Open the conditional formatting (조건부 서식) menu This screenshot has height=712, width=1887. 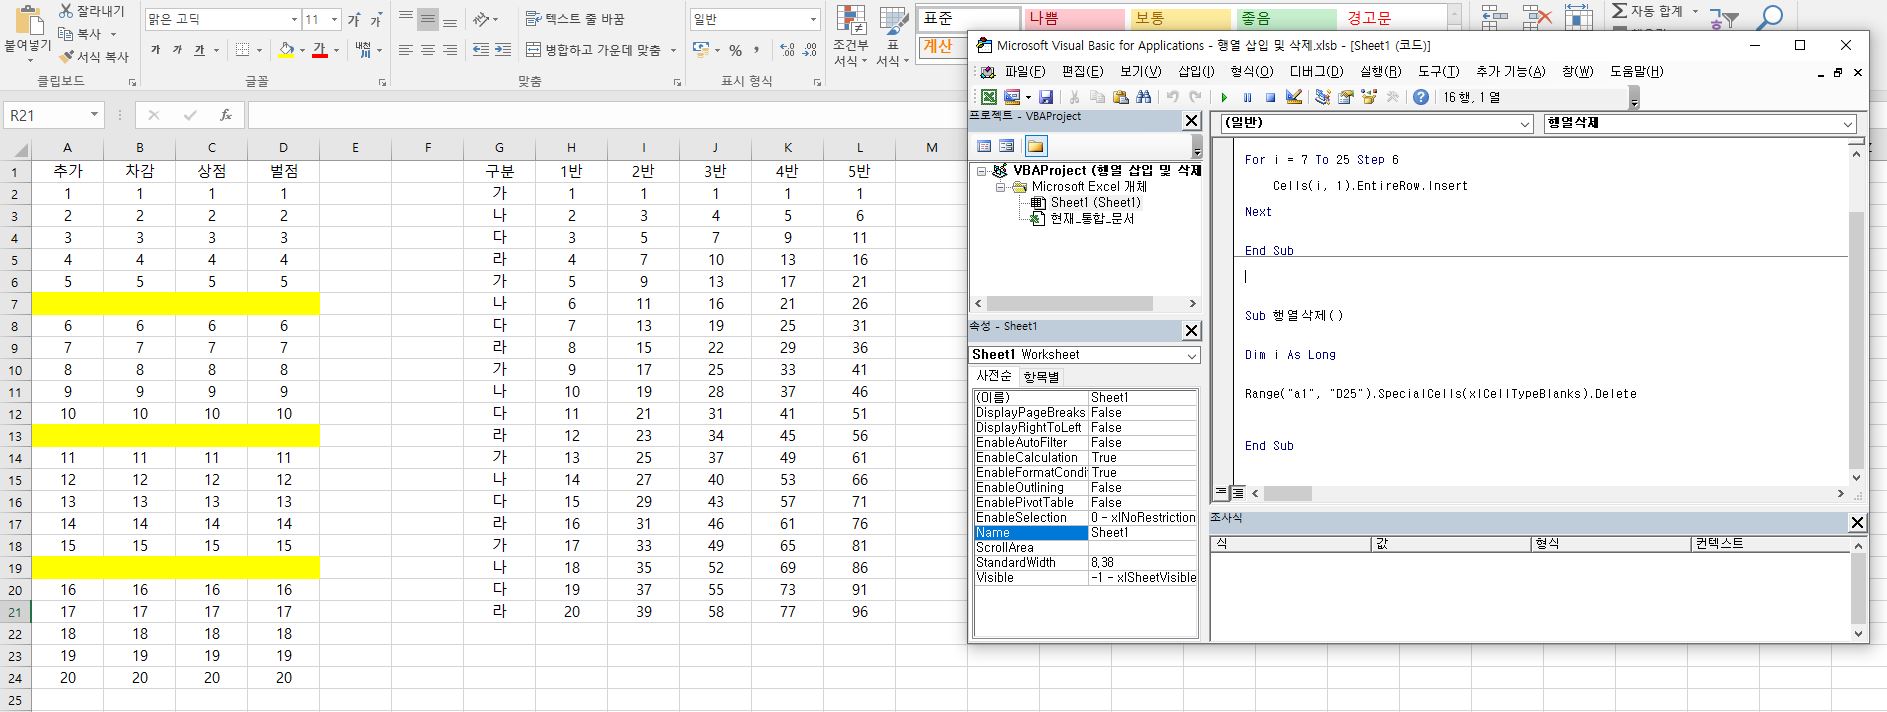(x=851, y=36)
